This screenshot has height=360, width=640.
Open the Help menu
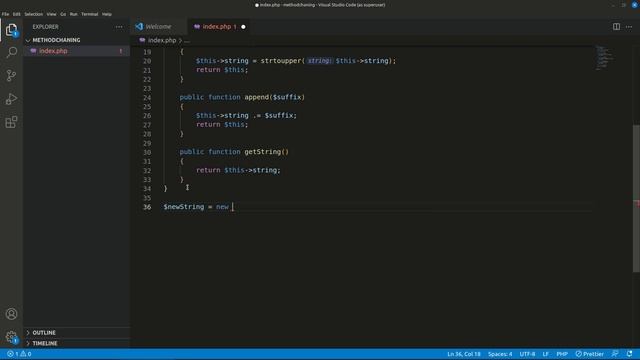(107, 14)
